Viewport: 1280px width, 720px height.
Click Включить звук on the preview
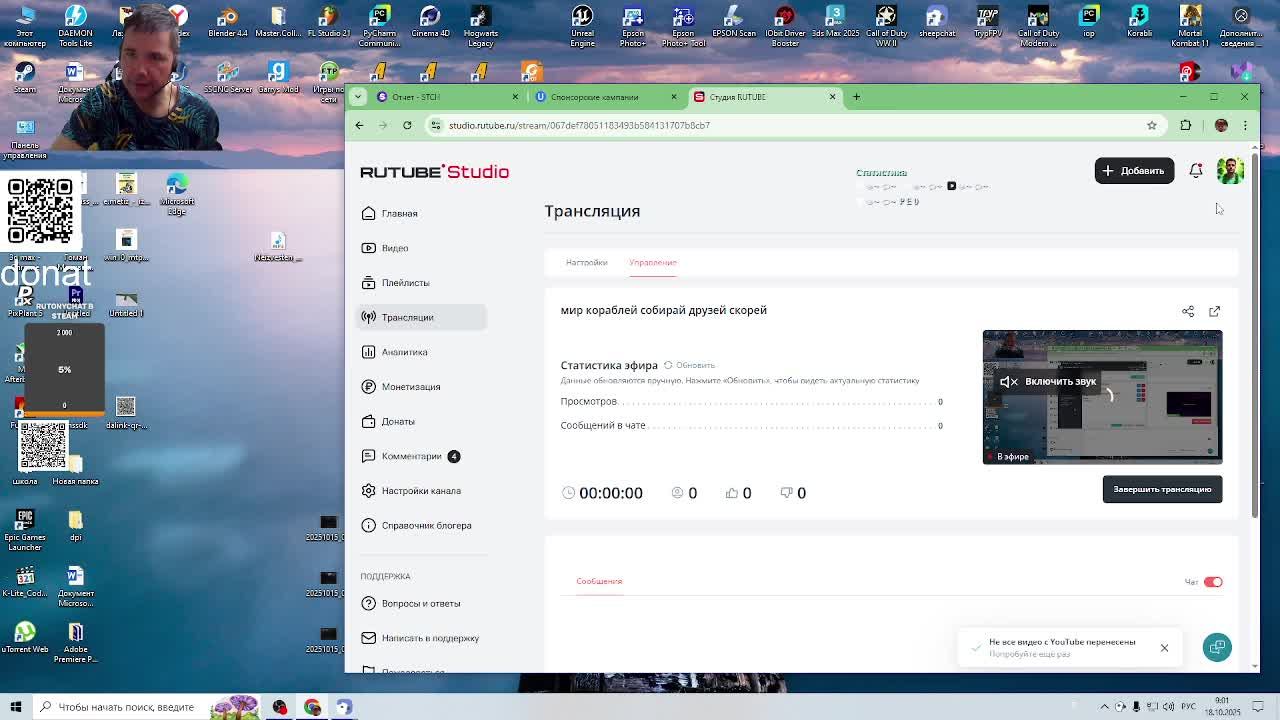[x=1048, y=381]
